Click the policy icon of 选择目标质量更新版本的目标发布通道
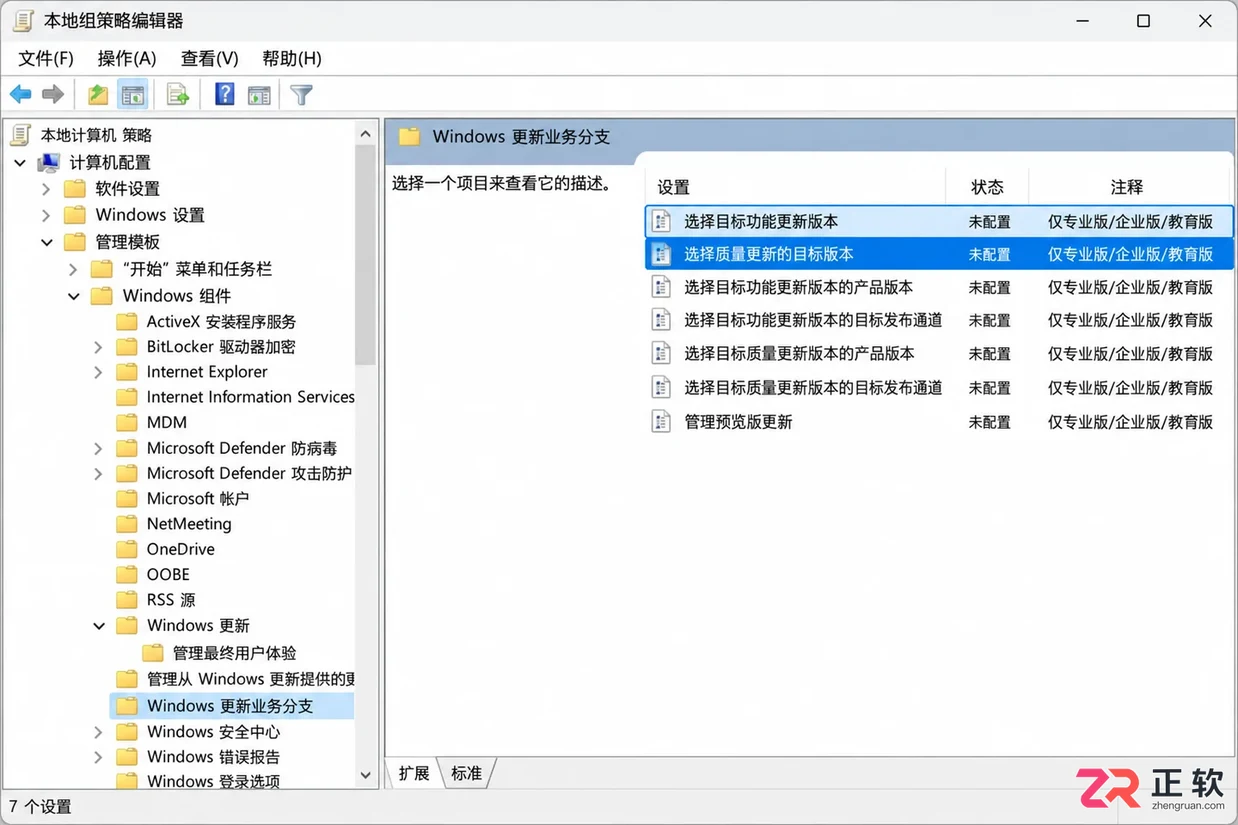This screenshot has height=825, width=1238. 661,387
